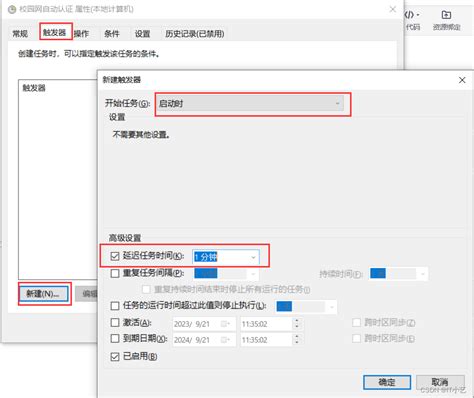Check 跨时区同步 for the 激活 row
The image size is (474, 398).
tap(356, 322)
